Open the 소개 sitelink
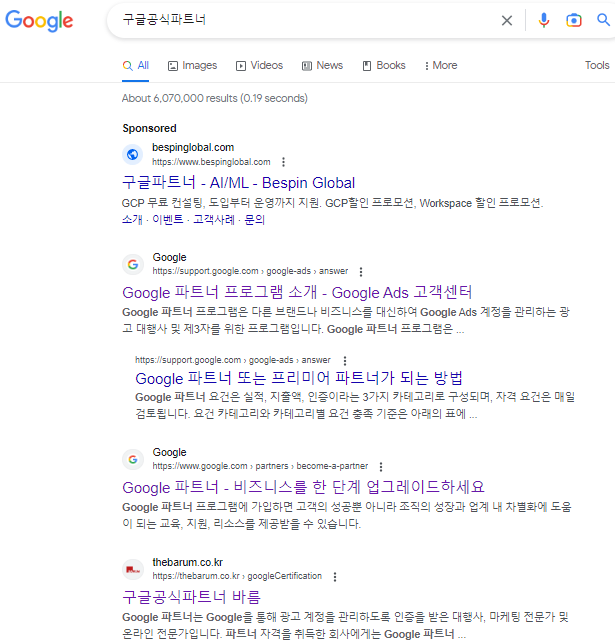615x641 pixels. (132, 220)
